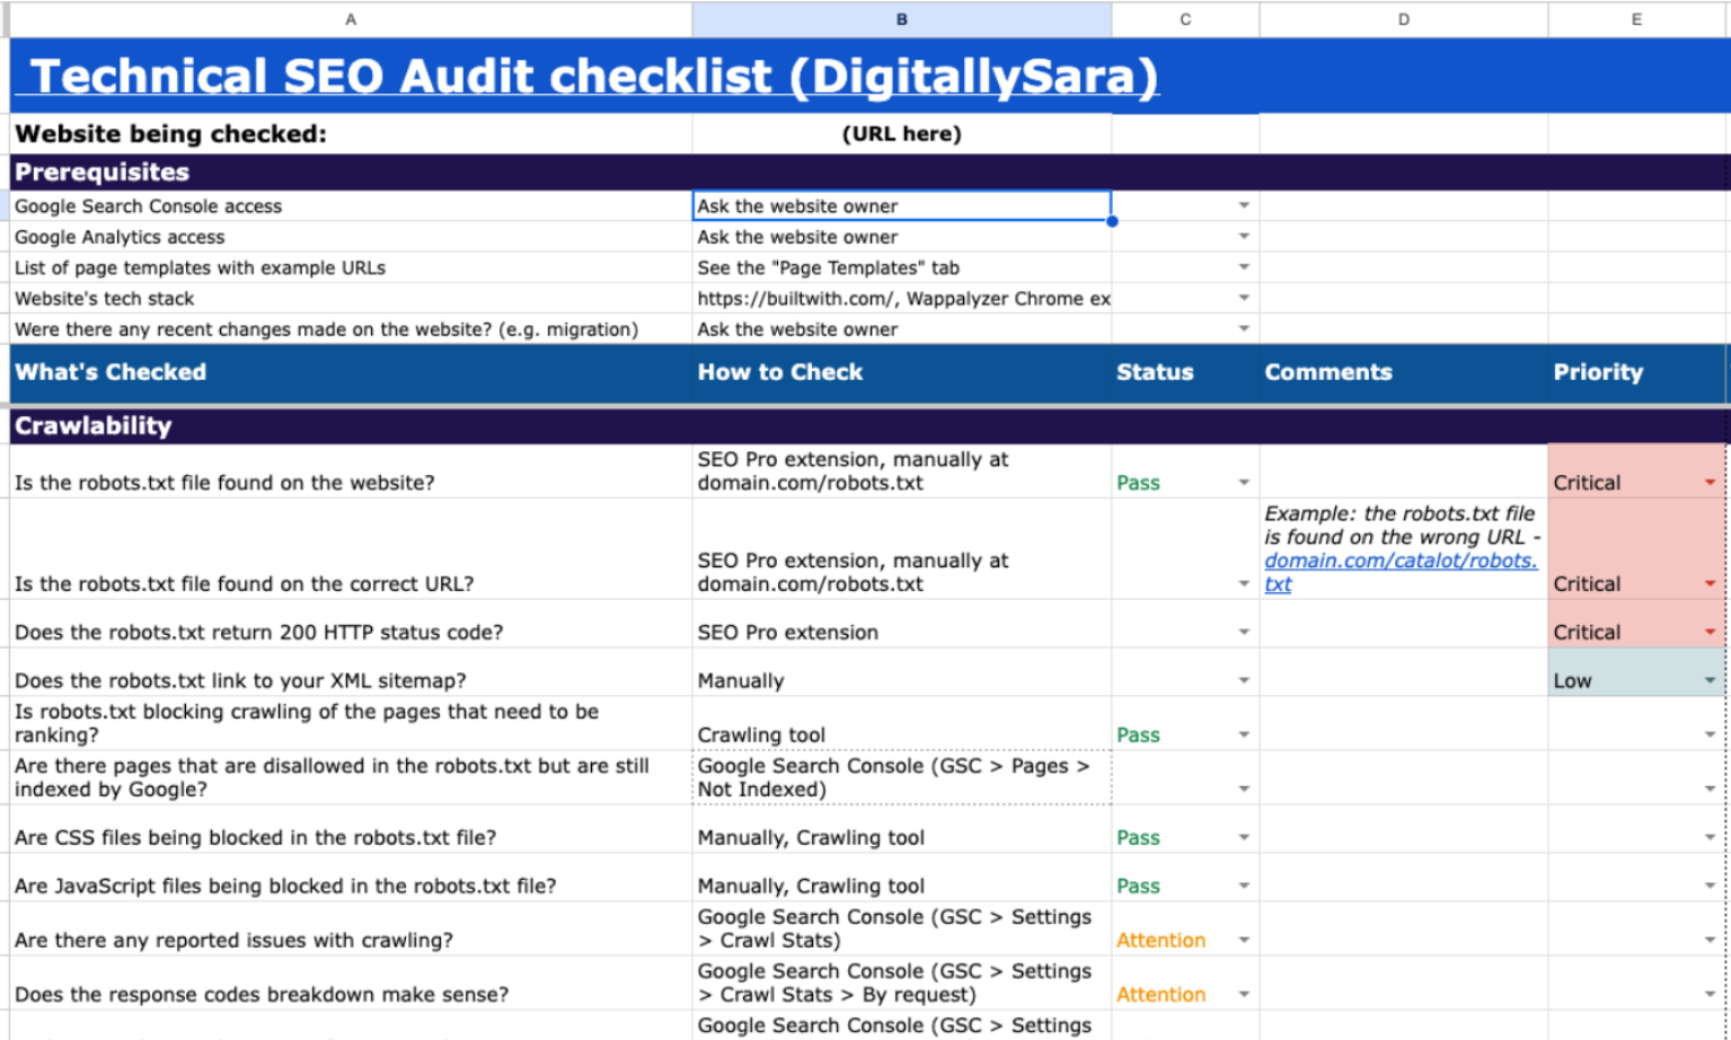The width and height of the screenshot is (1731, 1040).
Task: Select the builtwith.com Wappalyzer cell
Action: tap(902, 298)
